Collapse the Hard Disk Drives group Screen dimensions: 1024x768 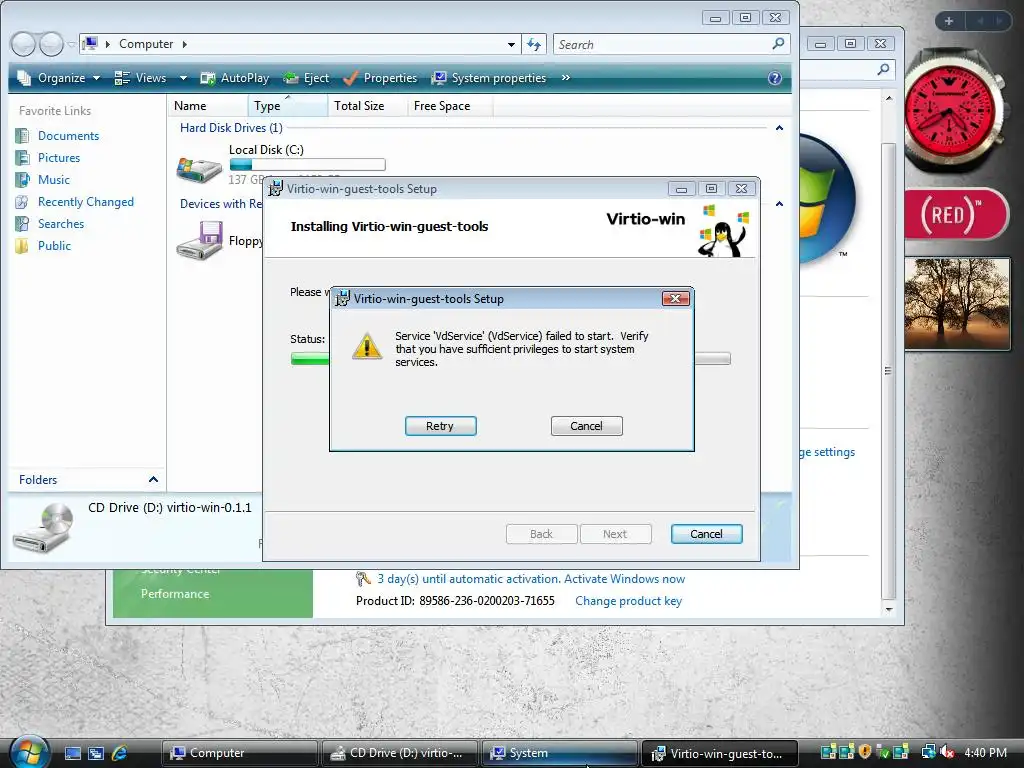(x=779, y=128)
